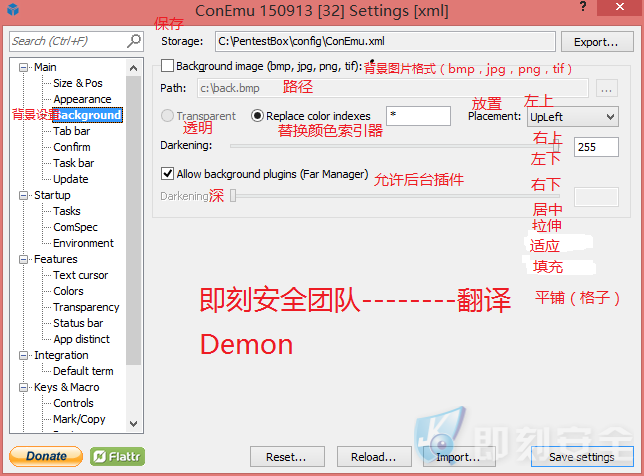The width and height of the screenshot is (644, 476).
Task: Open the Placement dropdown showing UpLeft
Action: coord(573,117)
